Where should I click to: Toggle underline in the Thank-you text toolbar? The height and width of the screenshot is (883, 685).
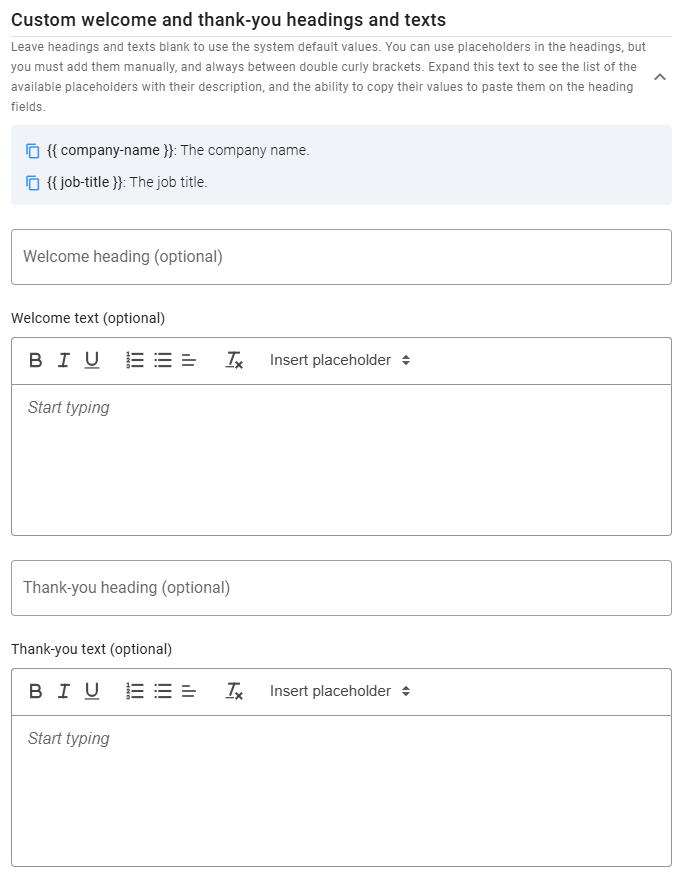[x=91, y=691]
